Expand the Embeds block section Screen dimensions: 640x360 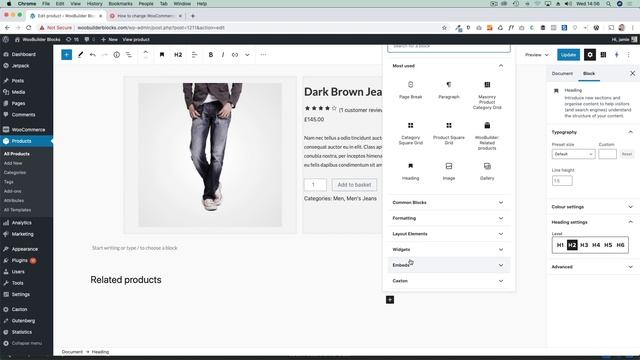click(x=449, y=265)
